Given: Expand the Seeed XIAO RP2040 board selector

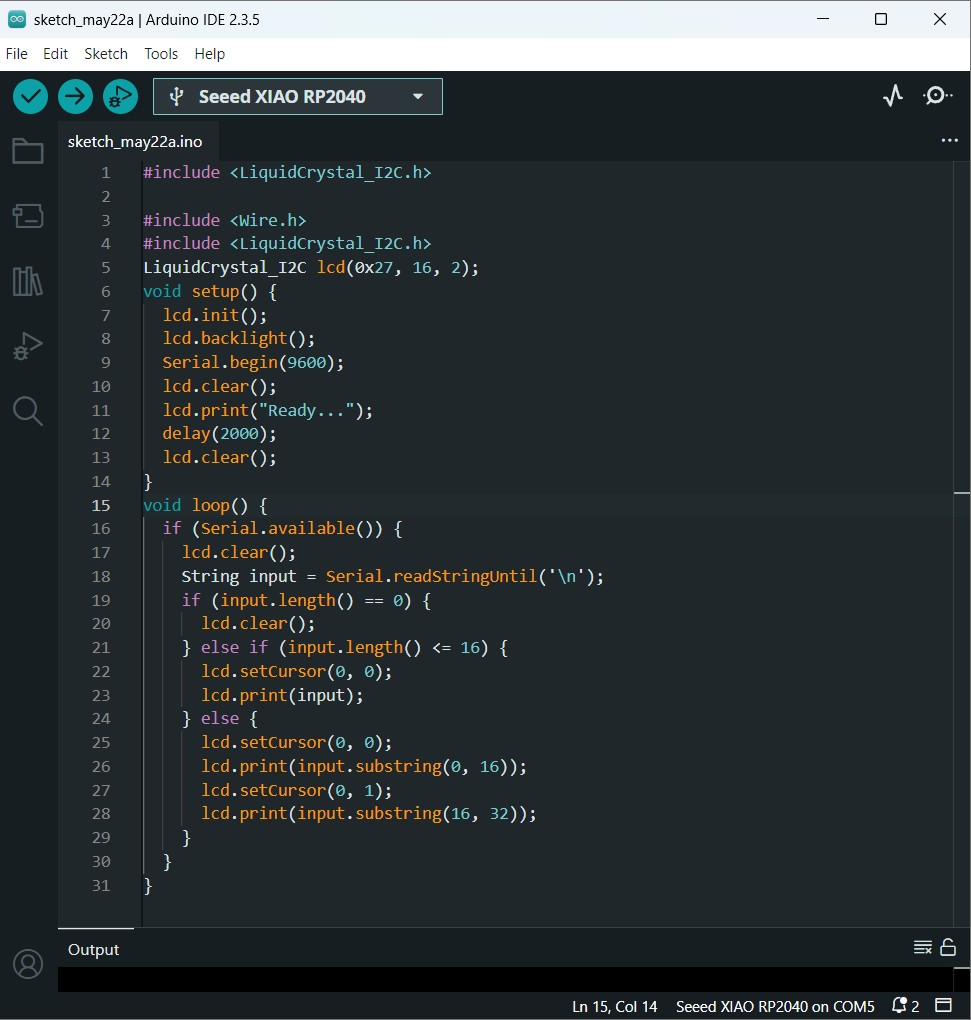Looking at the screenshot, I should 298,96.
